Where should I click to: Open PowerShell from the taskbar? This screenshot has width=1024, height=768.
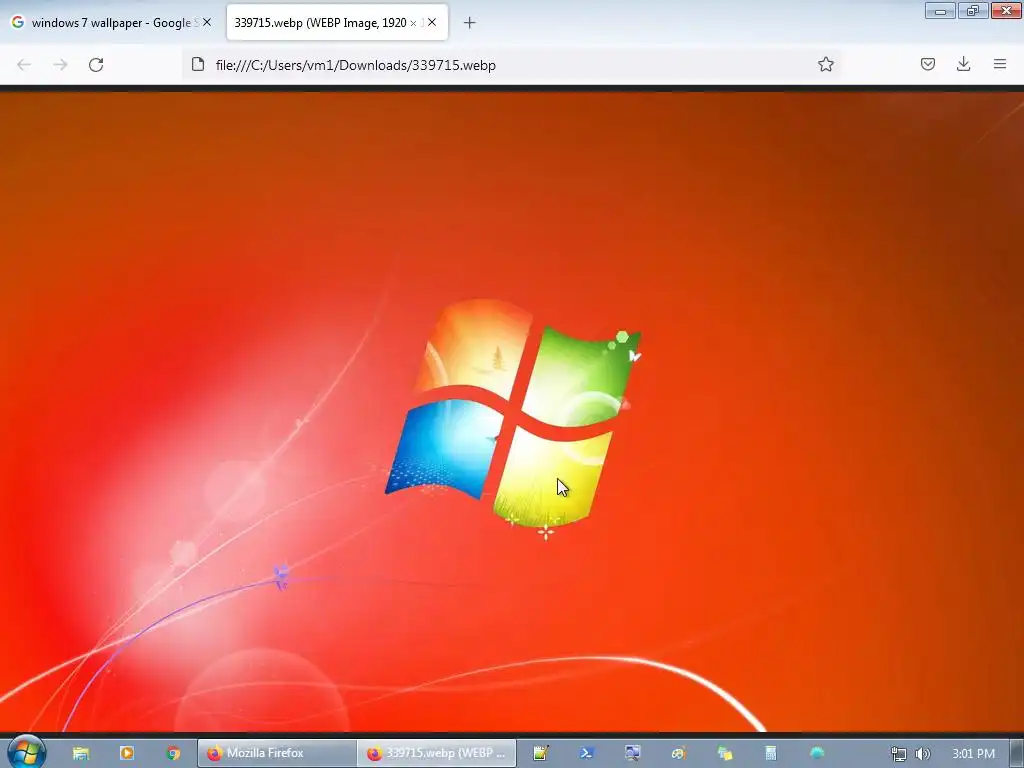(x=586, y=753)
